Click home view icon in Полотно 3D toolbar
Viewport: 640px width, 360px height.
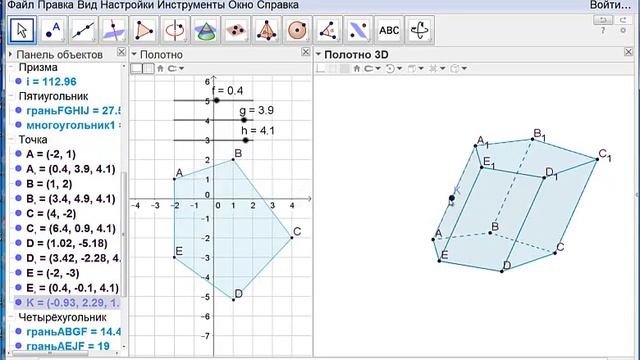[x=357, y=69]
